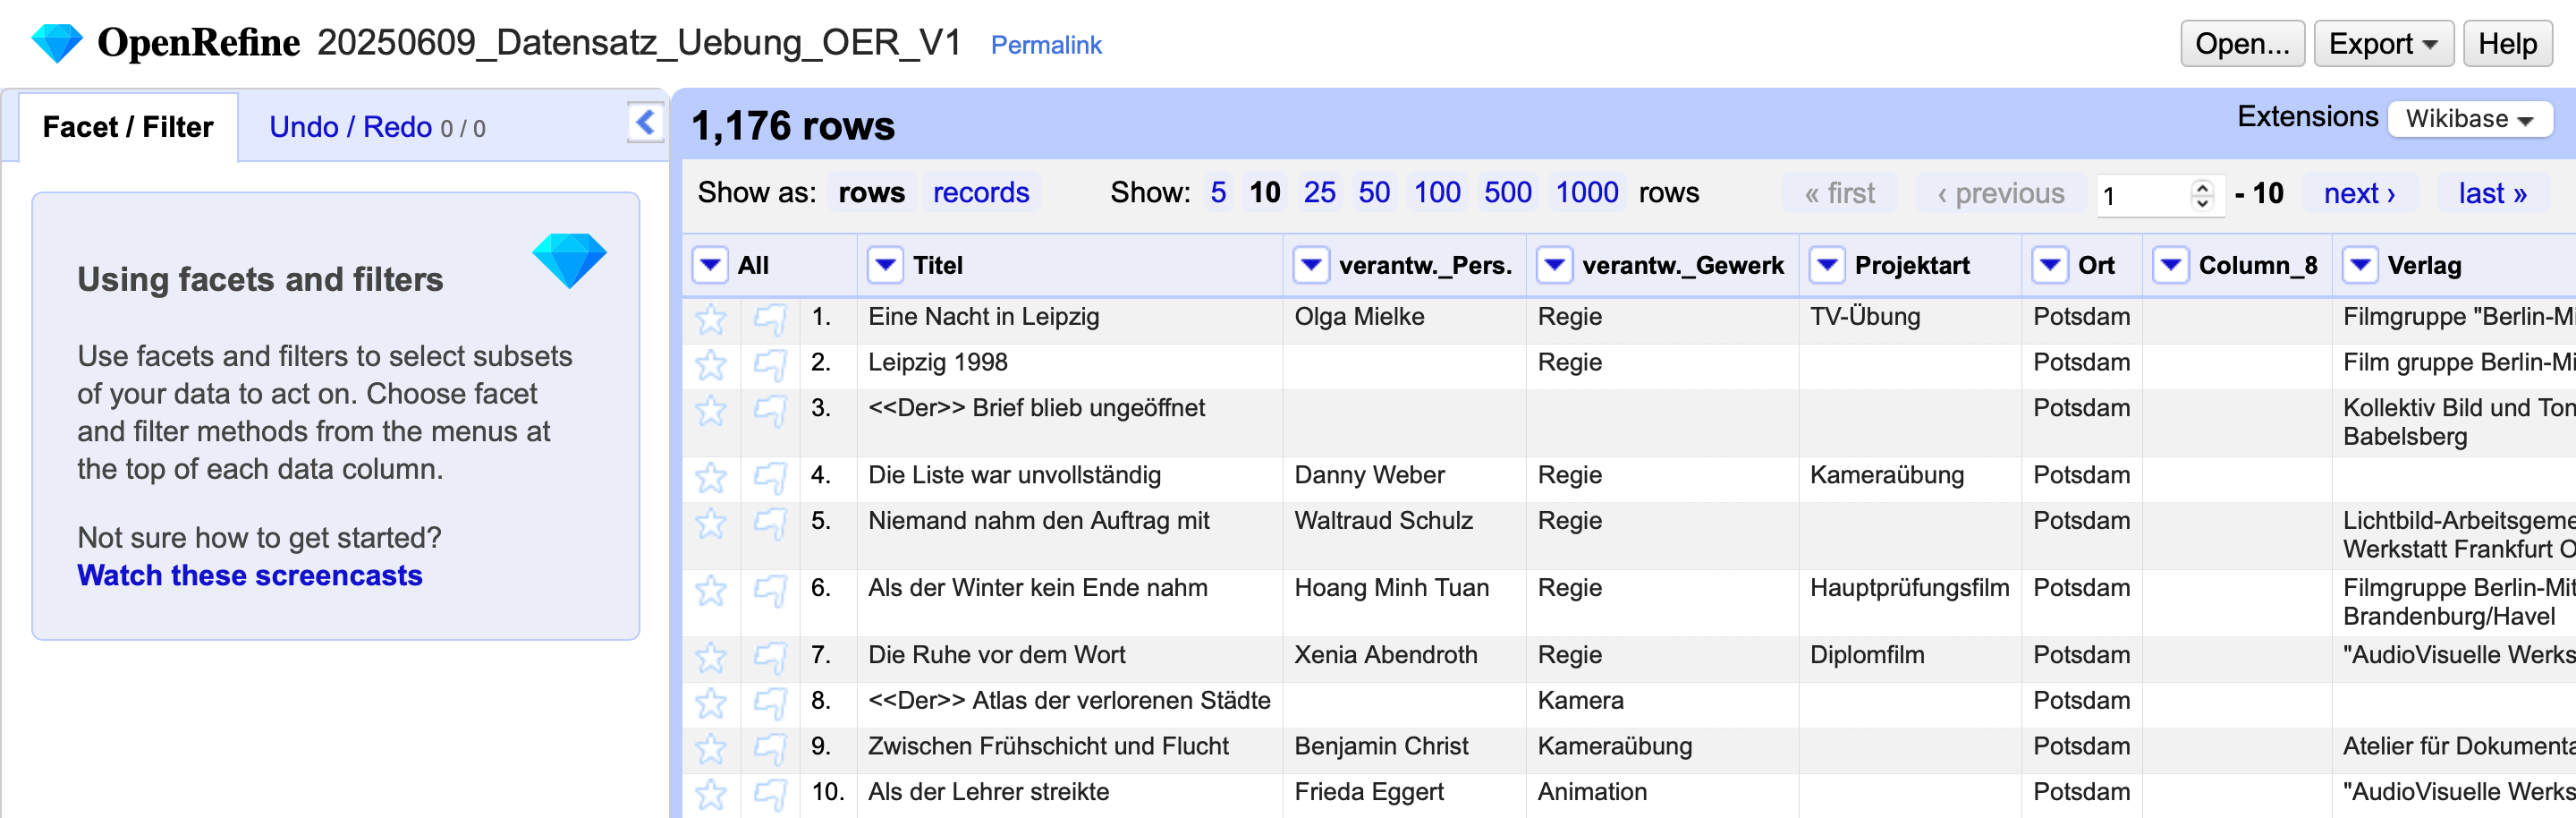Flag row 10 Als der Lehrer streikte
The height and width of the screenshot is (818, 2576).
pyautogui.click(x=770, y=795)
